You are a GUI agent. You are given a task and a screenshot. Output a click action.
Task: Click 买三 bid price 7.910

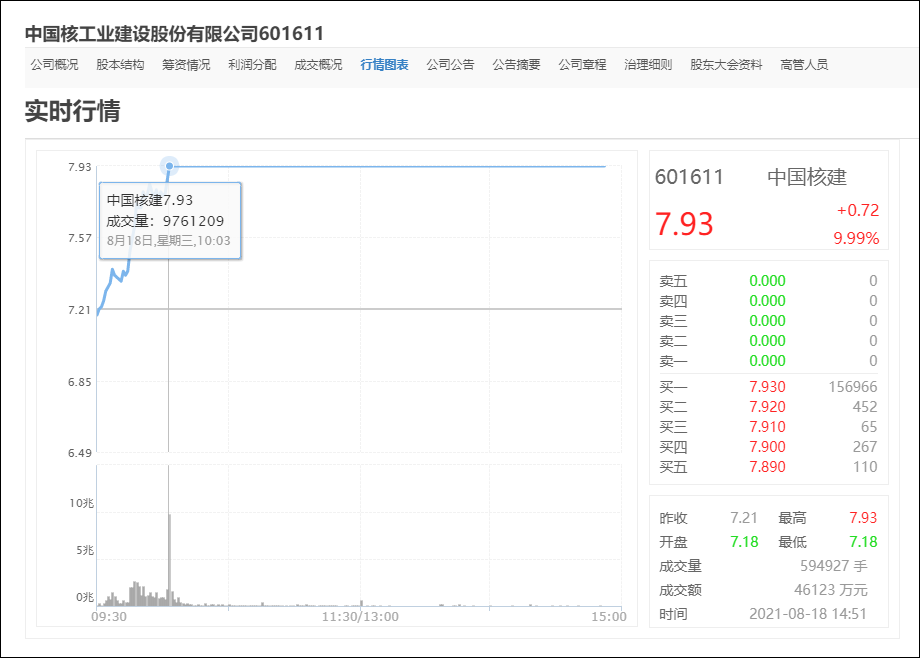point(767,427)
